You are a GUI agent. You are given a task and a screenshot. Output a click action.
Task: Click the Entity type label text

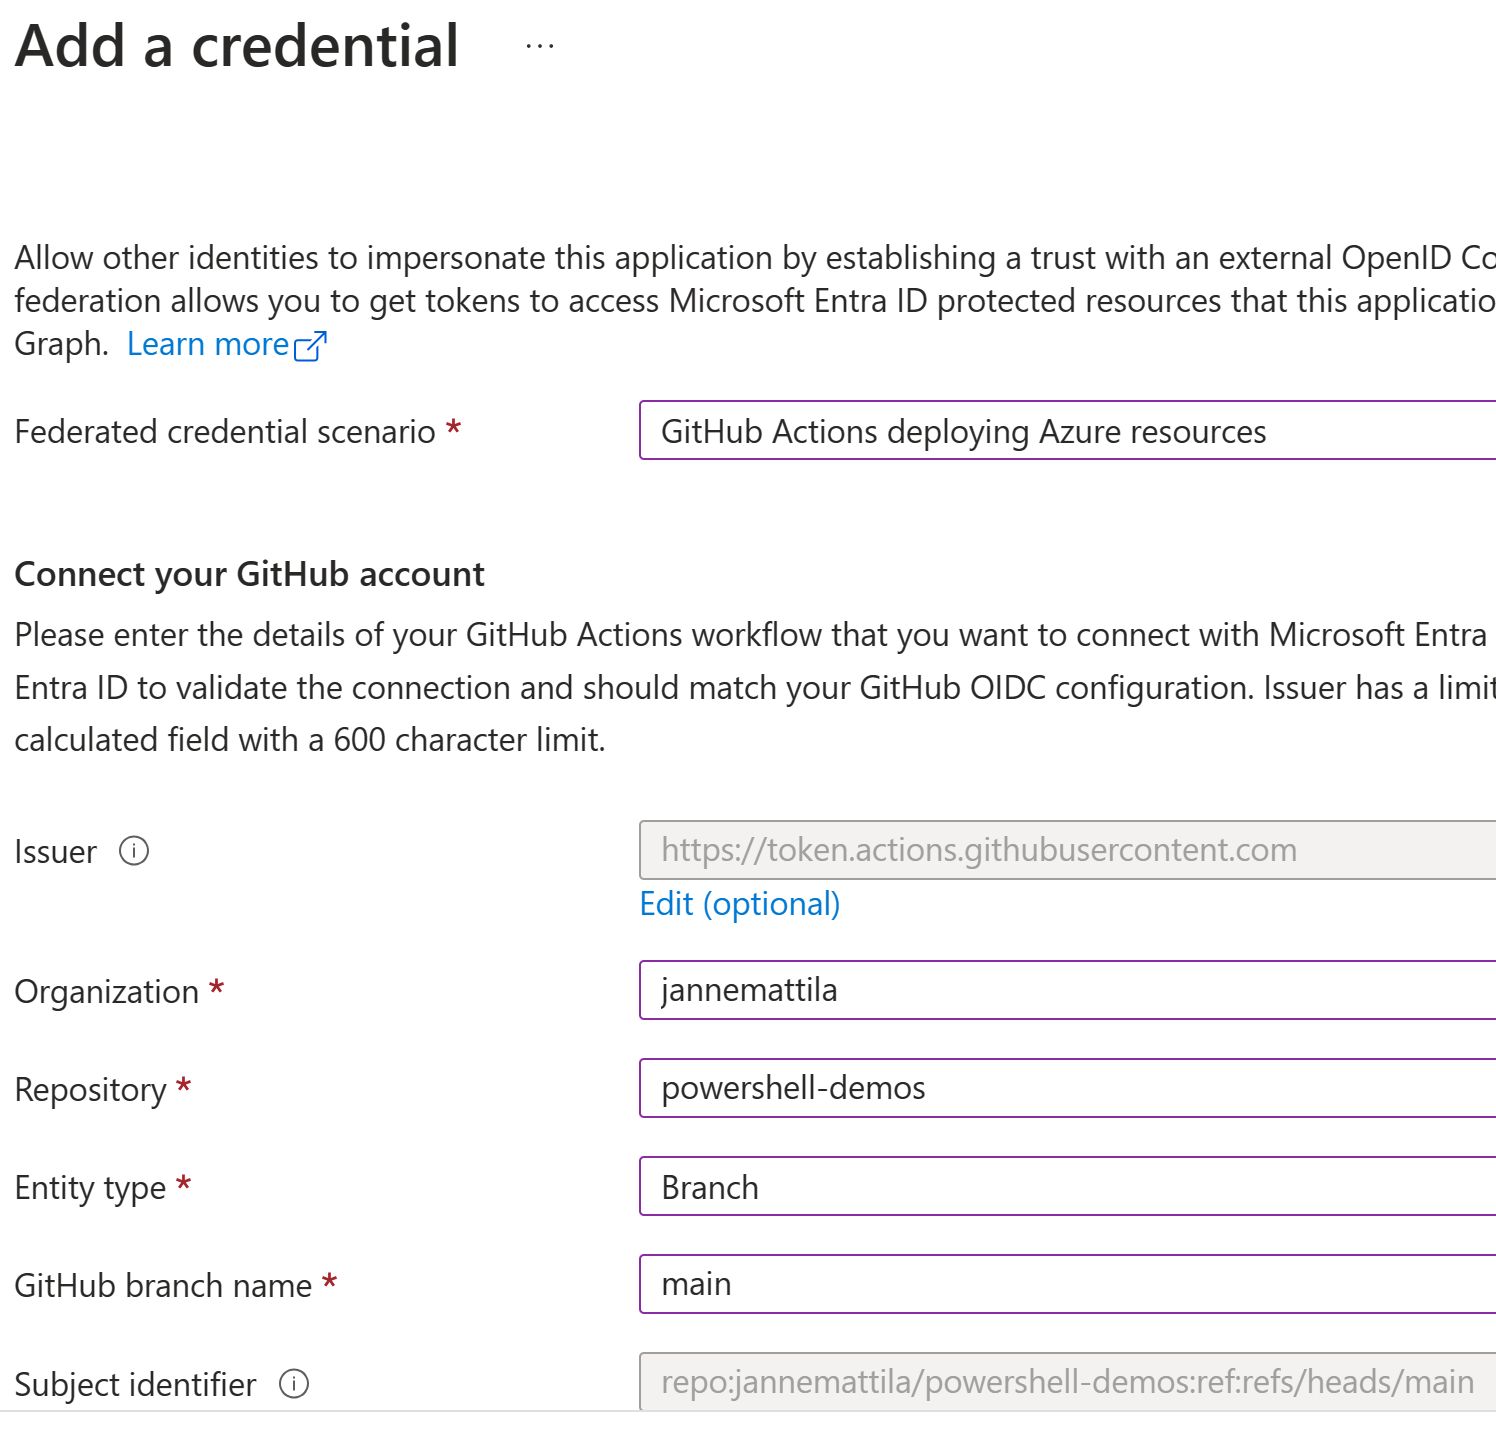pos(91,1188)
